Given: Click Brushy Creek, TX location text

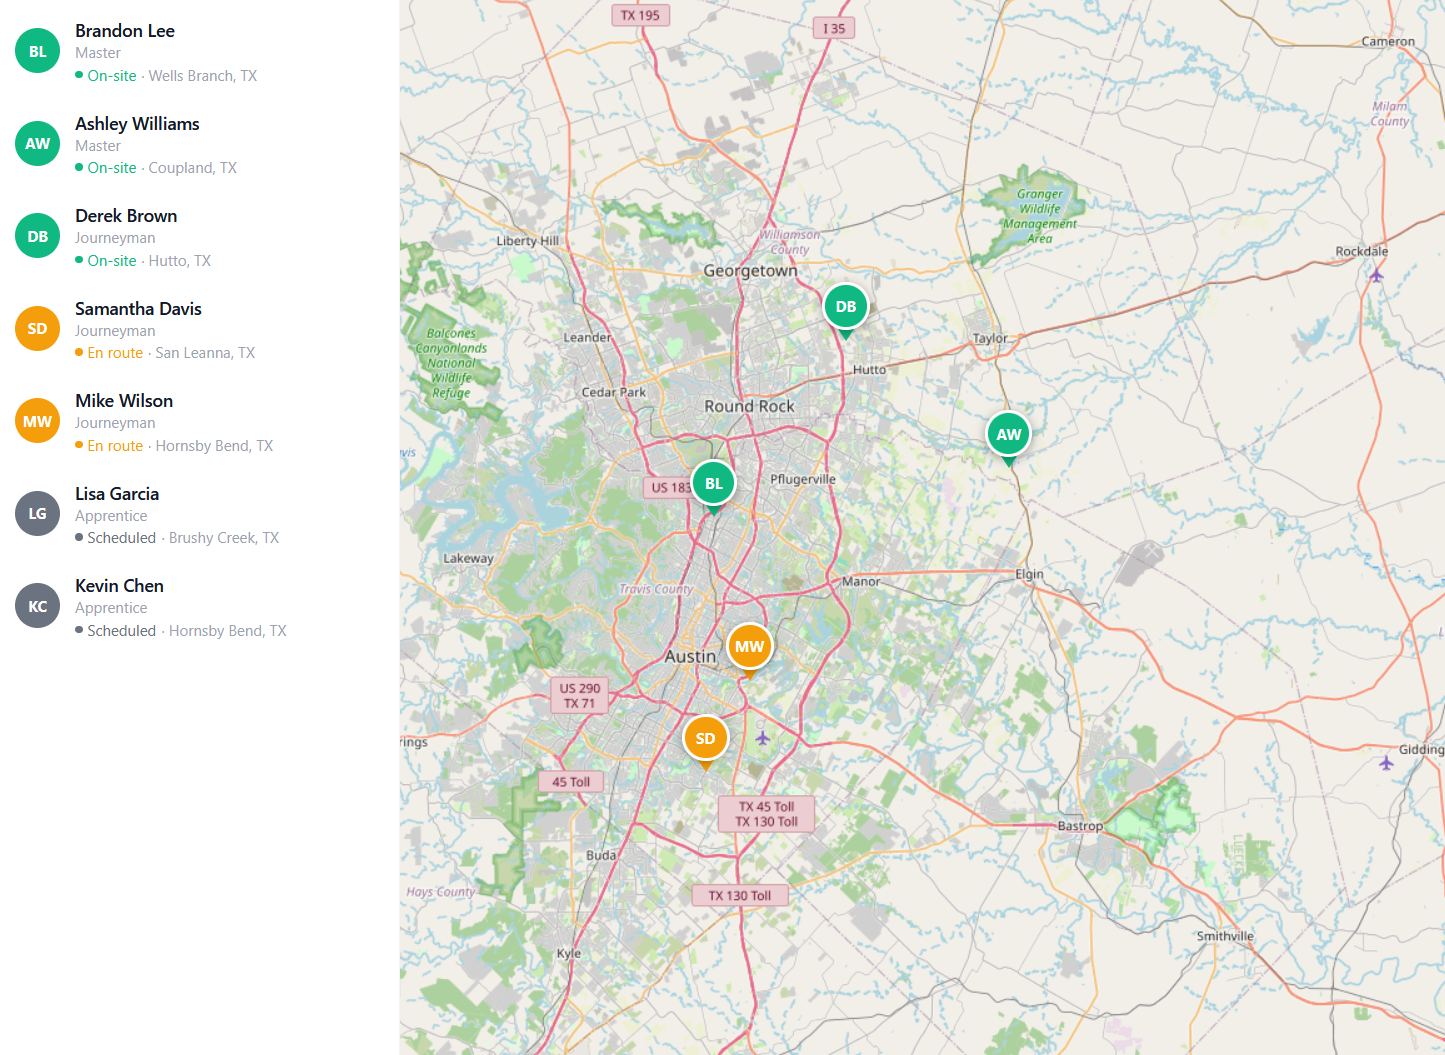Looking at the screenshot, I should pyautogui.click(x=224, y=538).
